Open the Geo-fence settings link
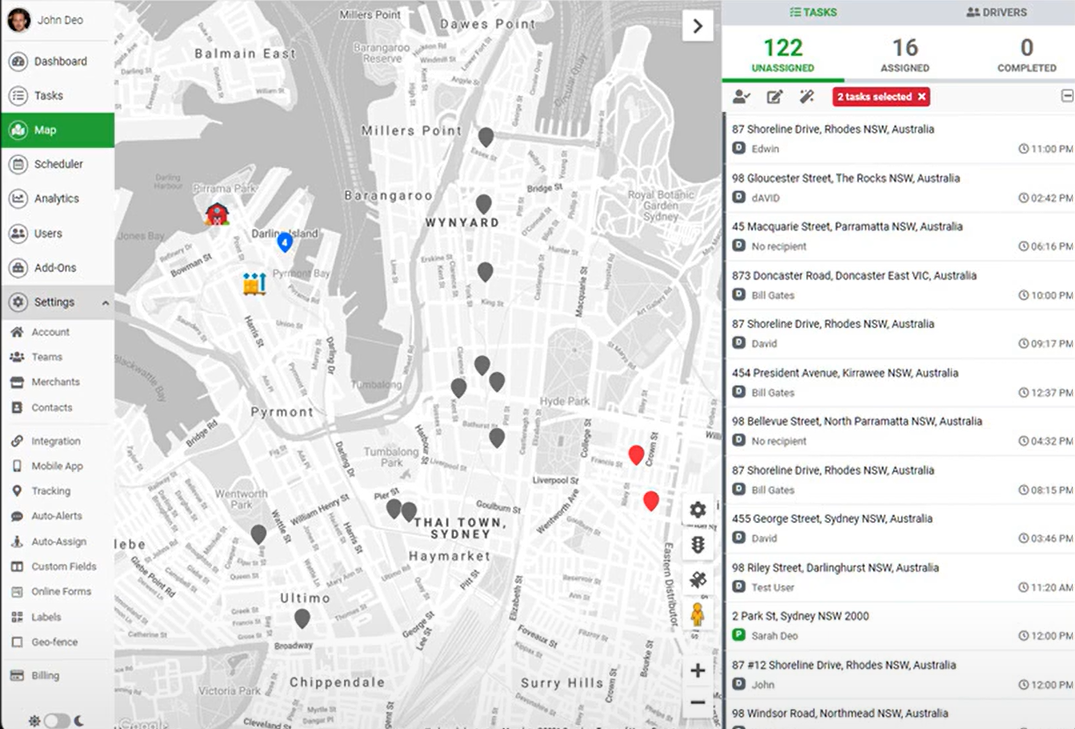The width and height of the screenshot is (1075, 729). (54, 642)
